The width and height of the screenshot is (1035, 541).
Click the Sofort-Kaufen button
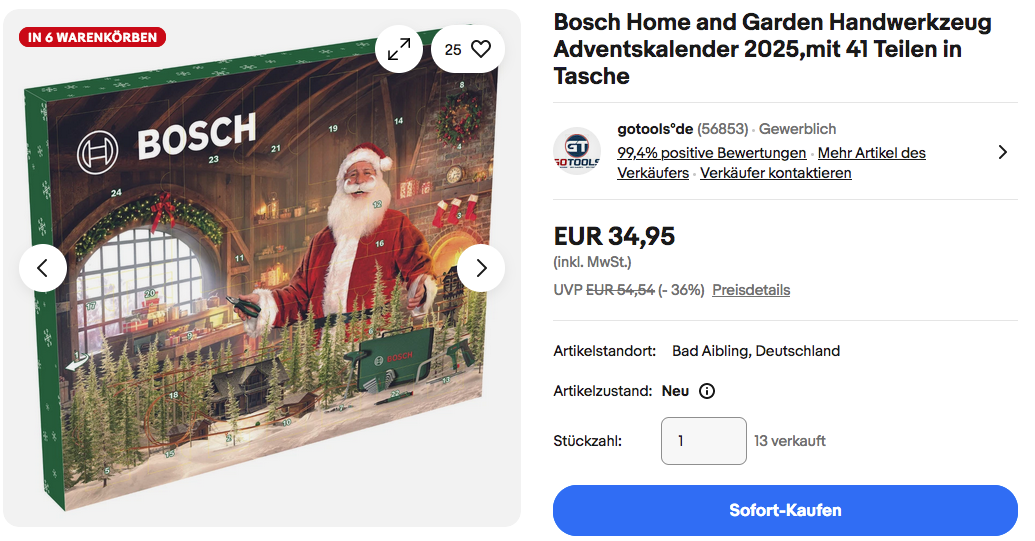pos(785,510)
